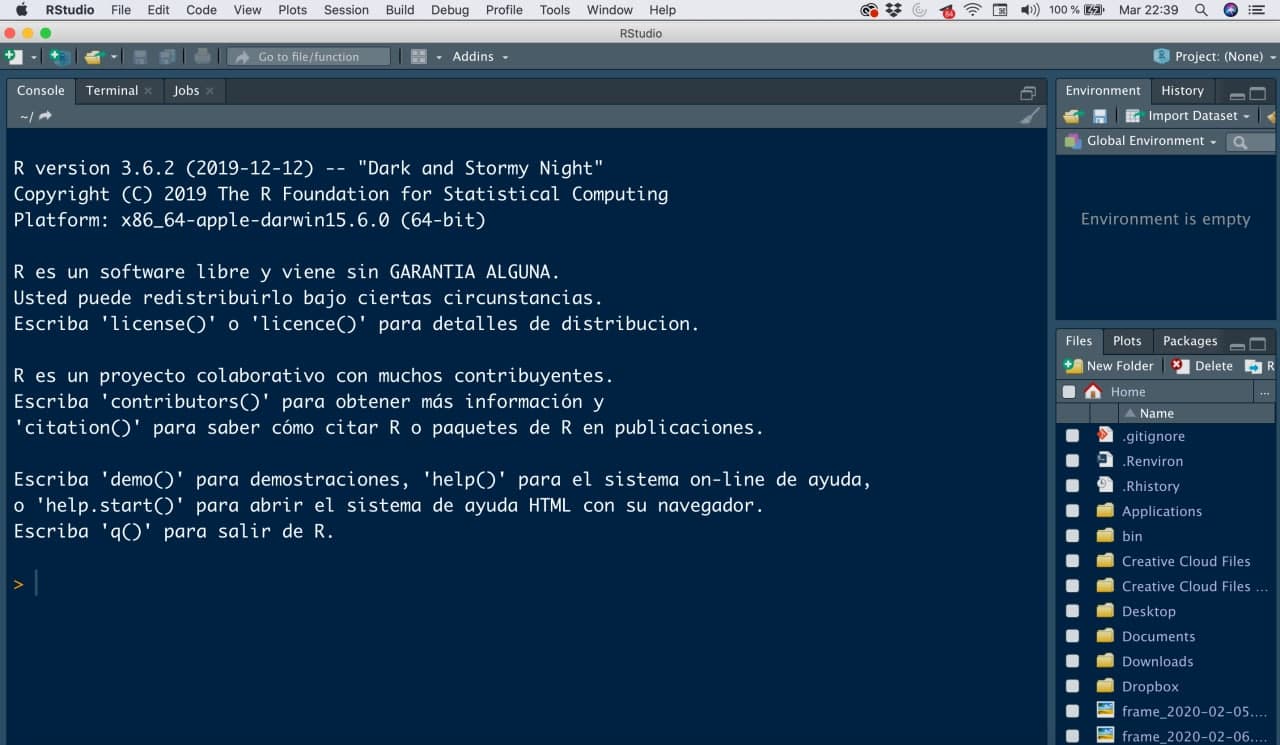The width and height of the screenshot is (1280, 745).
Task: Open the Project: (None) menu
Action: tap(1214, 57)
